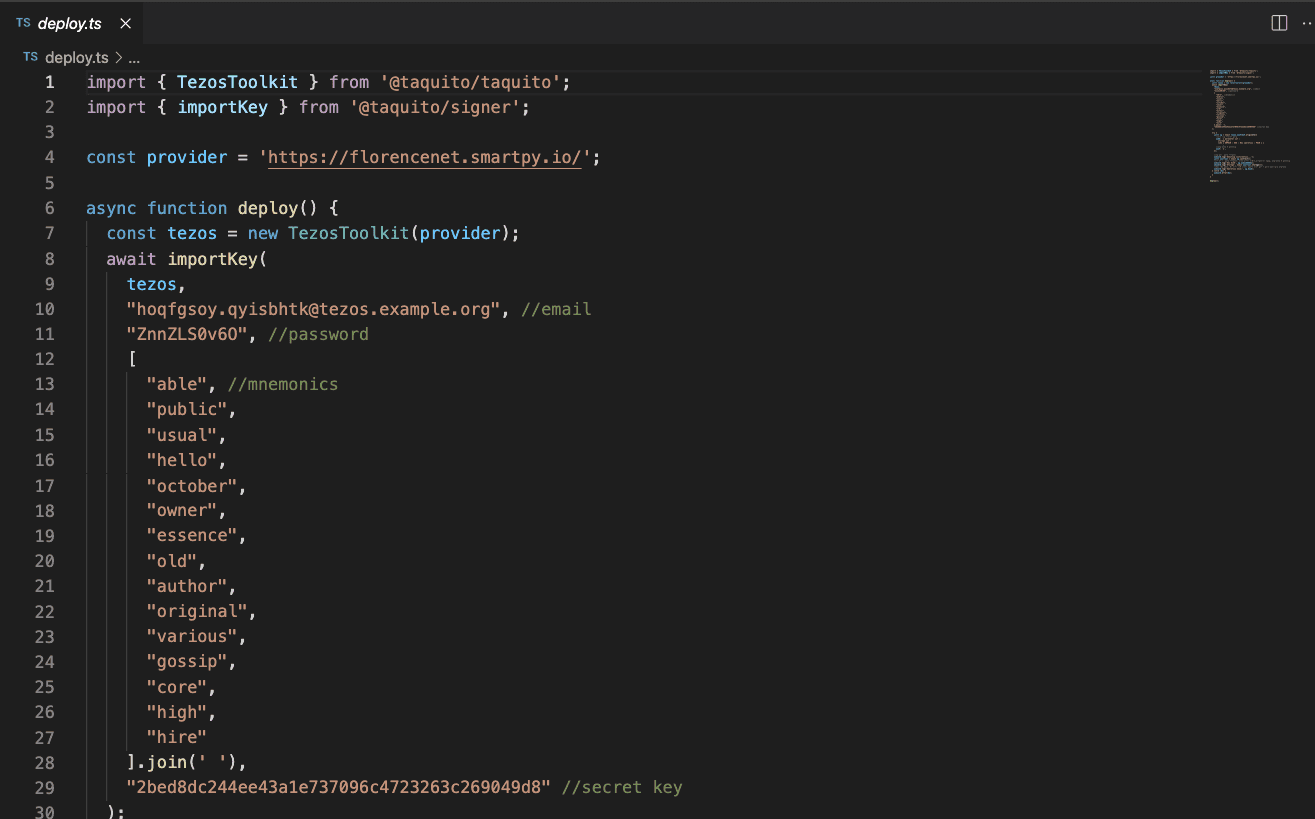This screenshot has width=1315, height=819.
Task: Select the deploy.ts tab
Action: pos(69,23)
